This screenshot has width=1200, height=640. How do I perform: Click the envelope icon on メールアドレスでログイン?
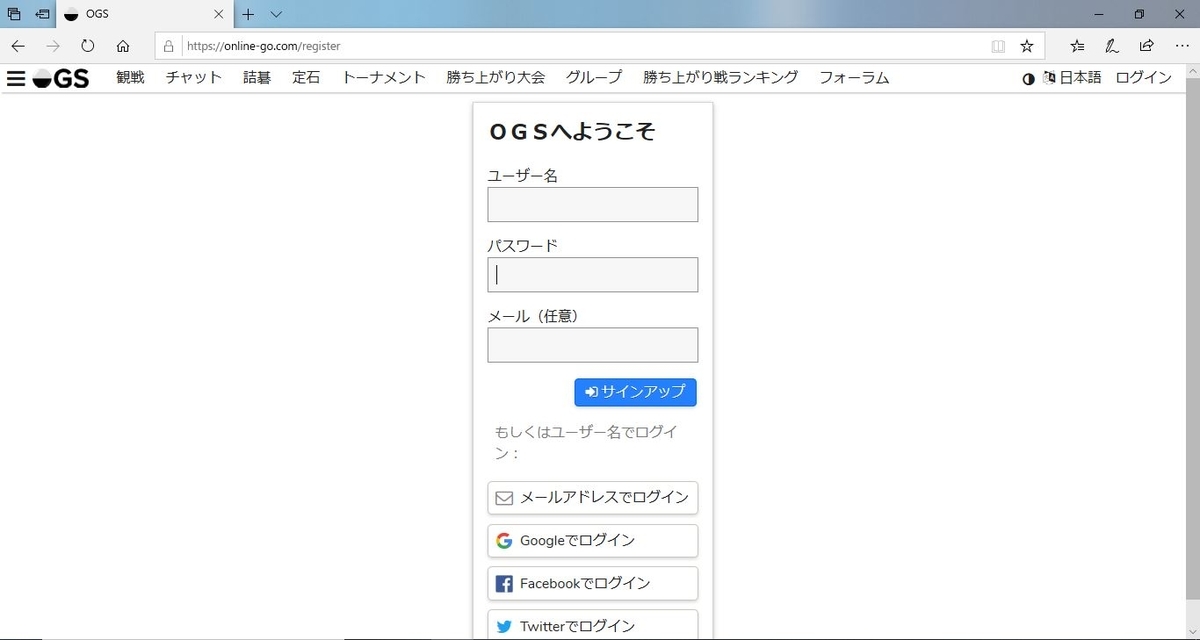coord(503,497)
